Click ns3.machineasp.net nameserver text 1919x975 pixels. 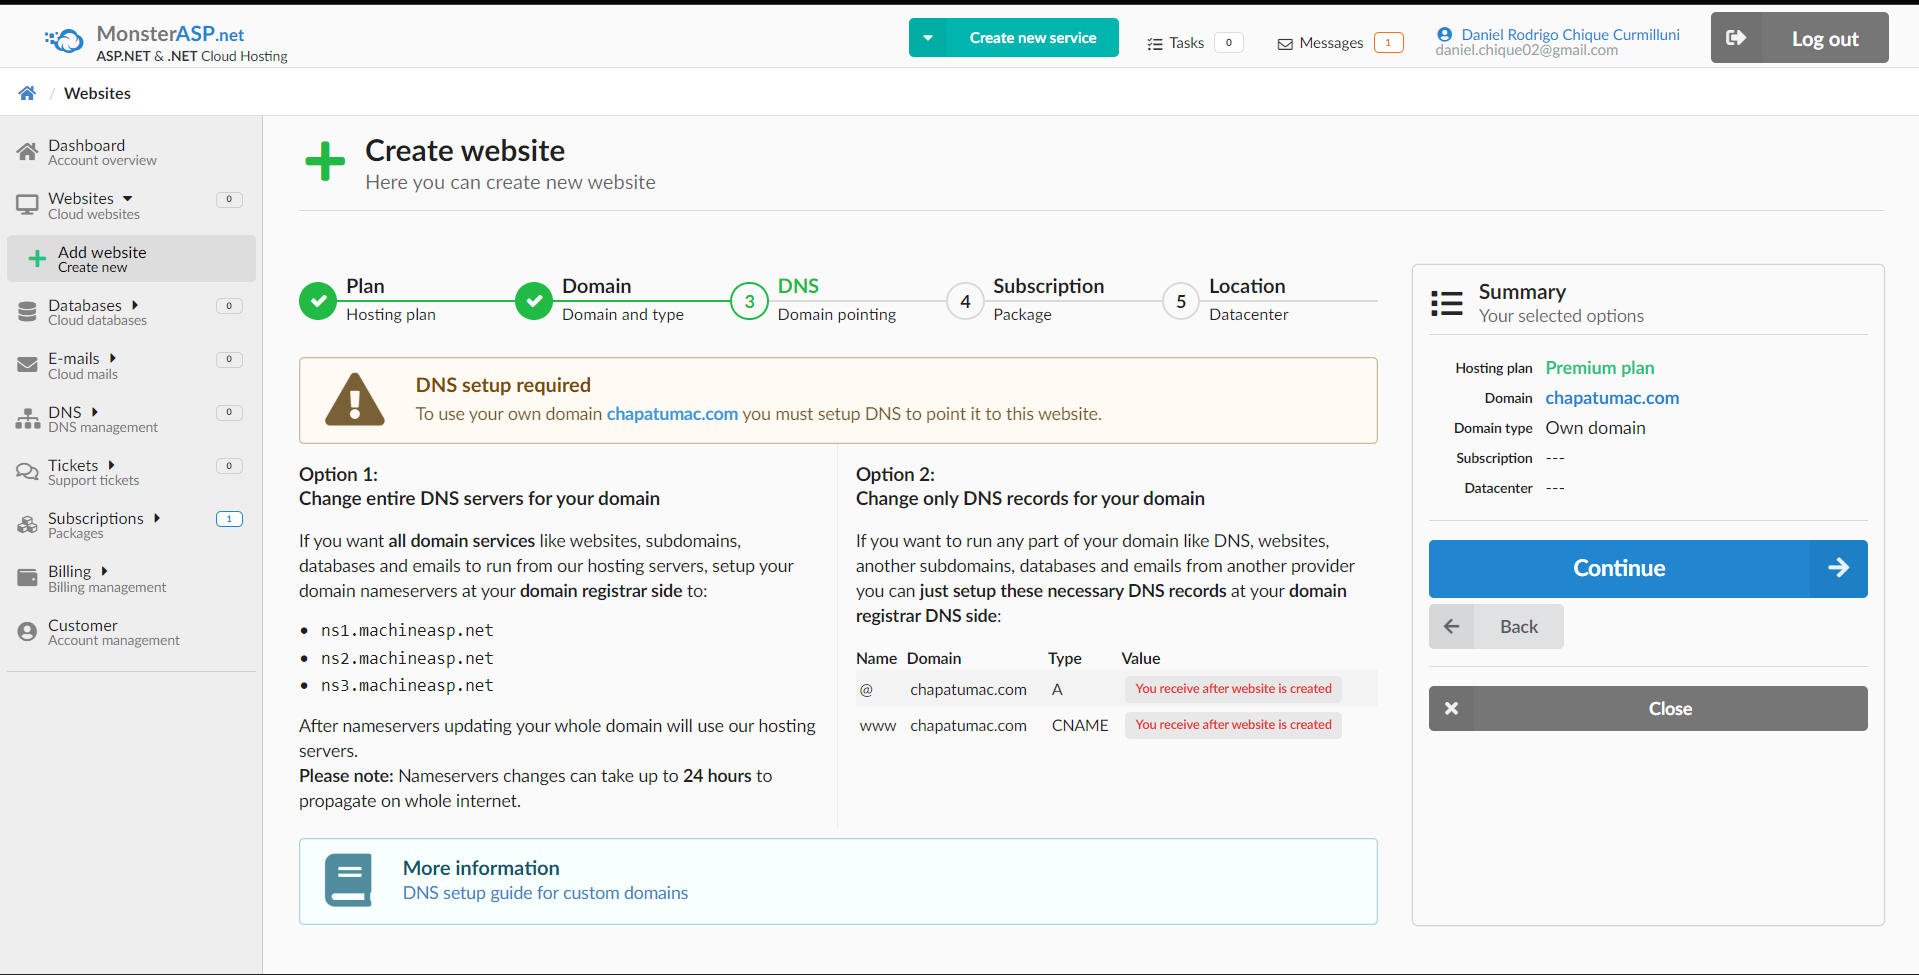click(x=407, y=685)
